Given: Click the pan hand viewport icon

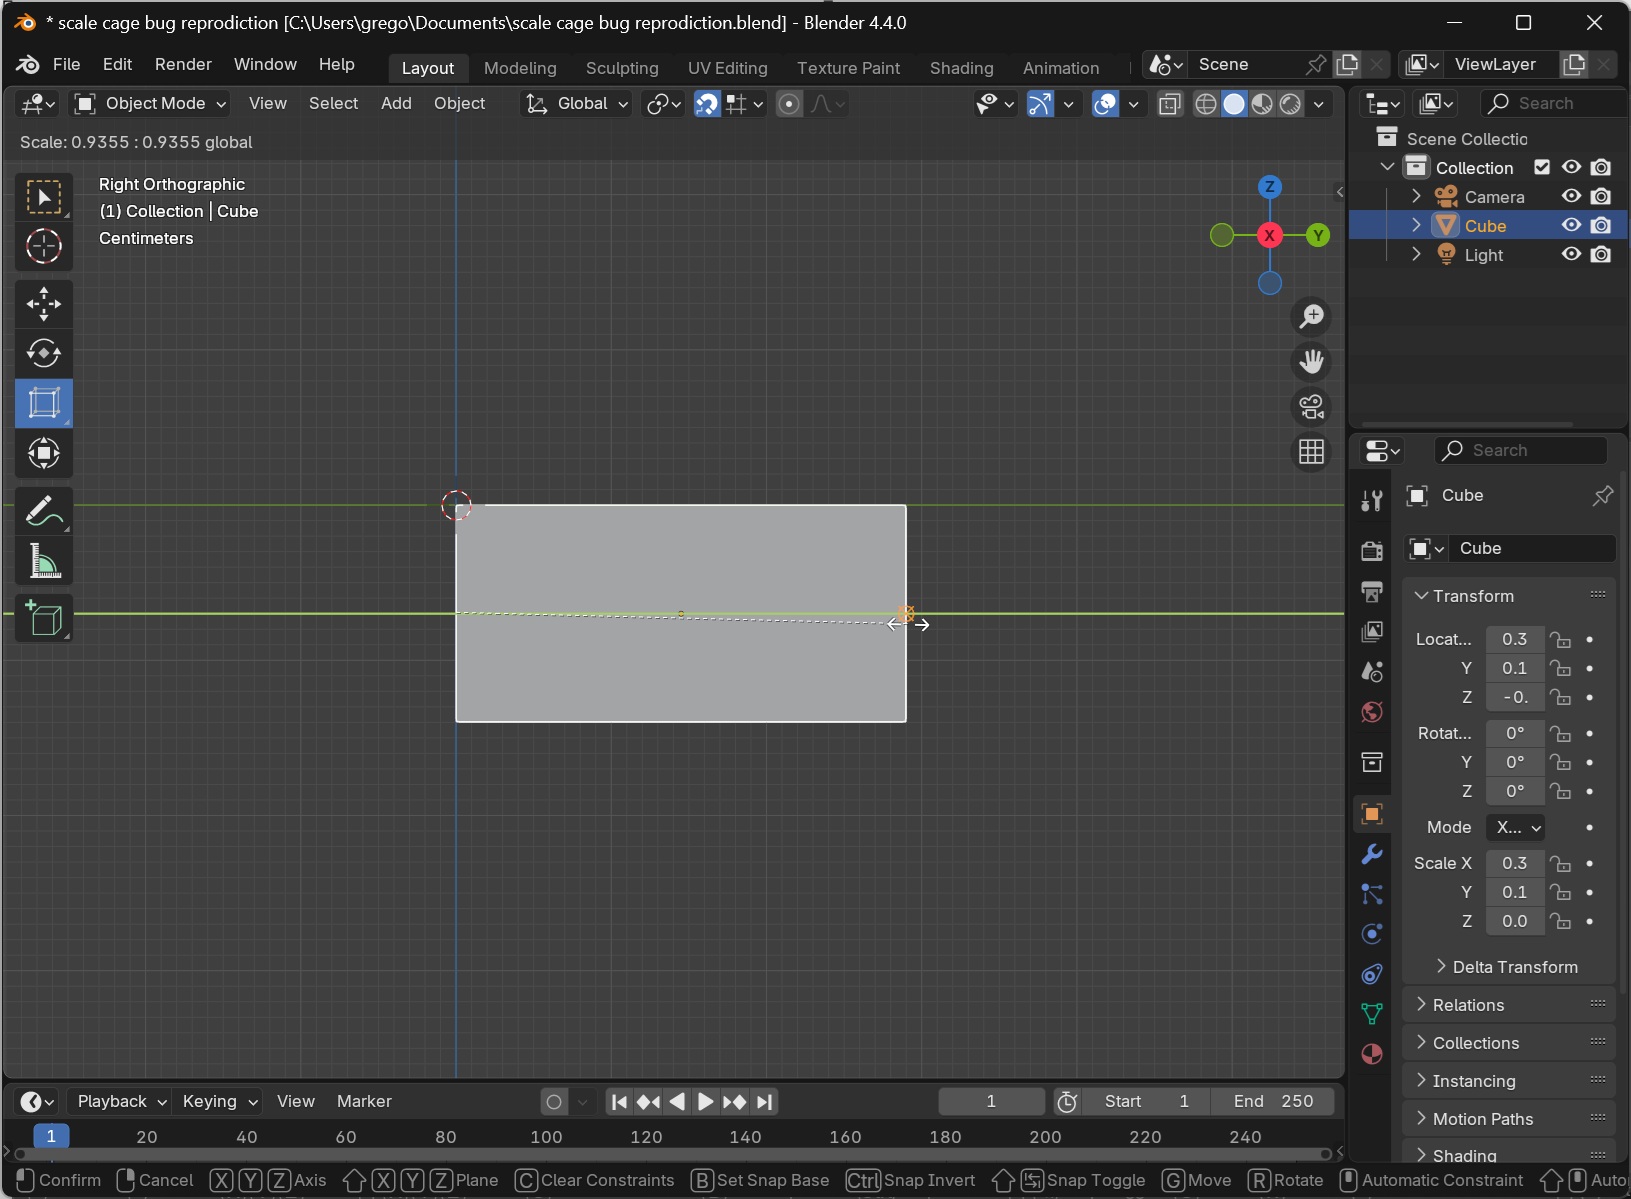Looking at the screenshot, I should click(x=1311, y=362).
